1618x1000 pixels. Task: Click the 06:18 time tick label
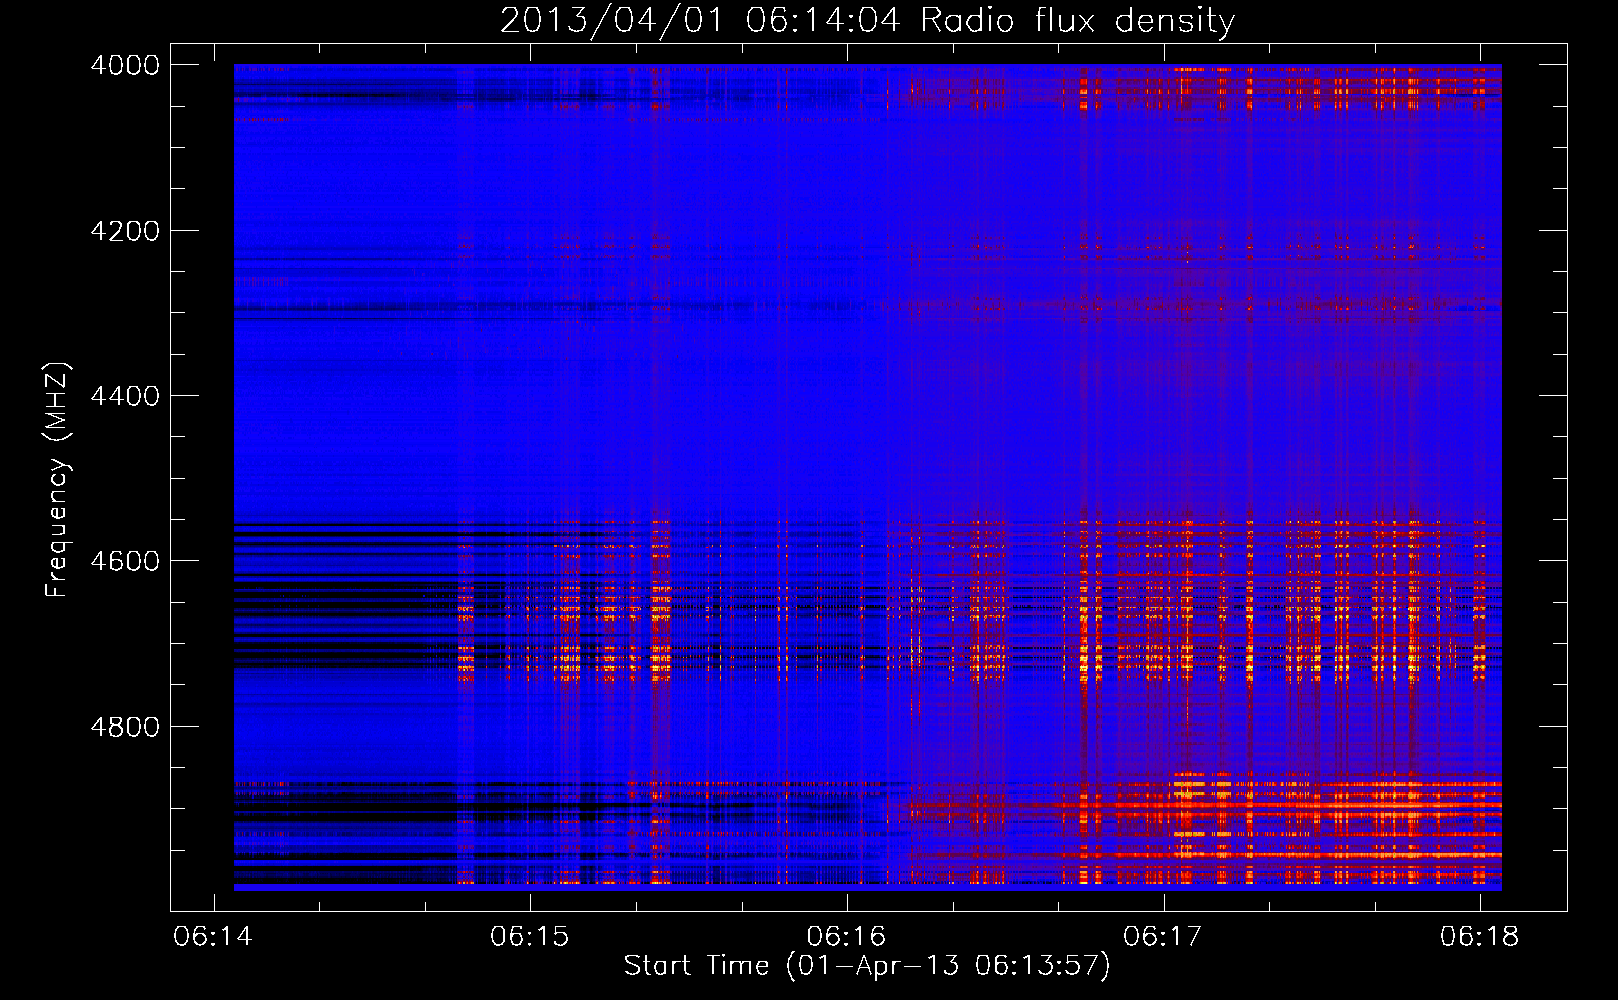1479,937
